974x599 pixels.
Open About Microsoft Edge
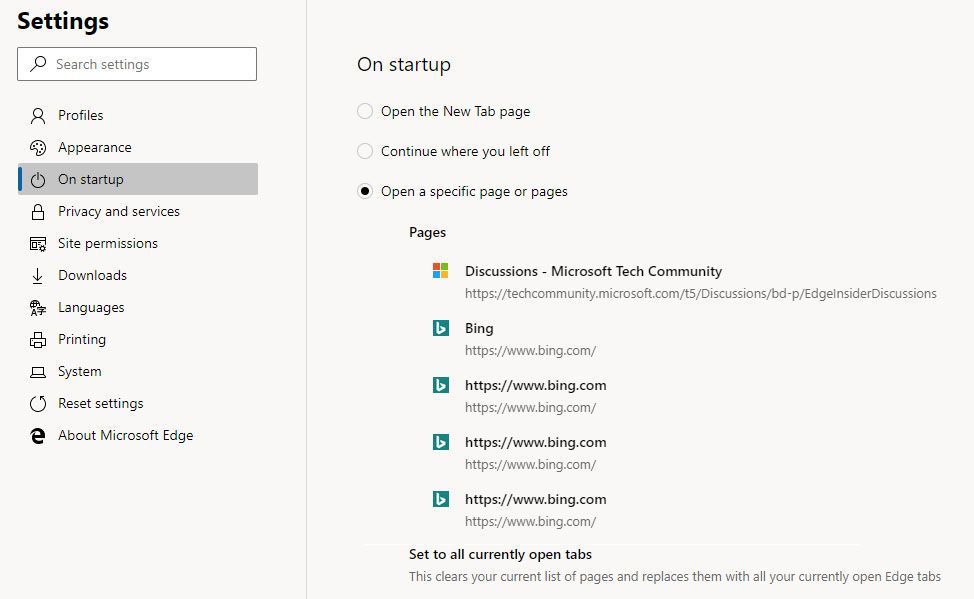click(138, 436)
